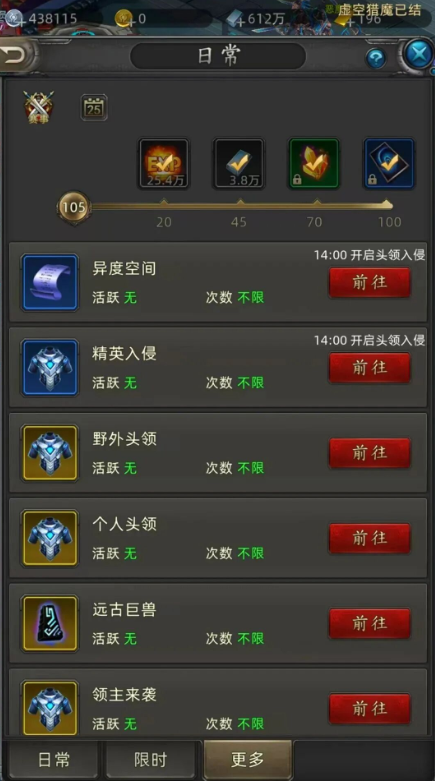Image resolution: width=435 pixels, height=781 pixels.
Task: Select the 更多 tab
Action: (248, 760)
